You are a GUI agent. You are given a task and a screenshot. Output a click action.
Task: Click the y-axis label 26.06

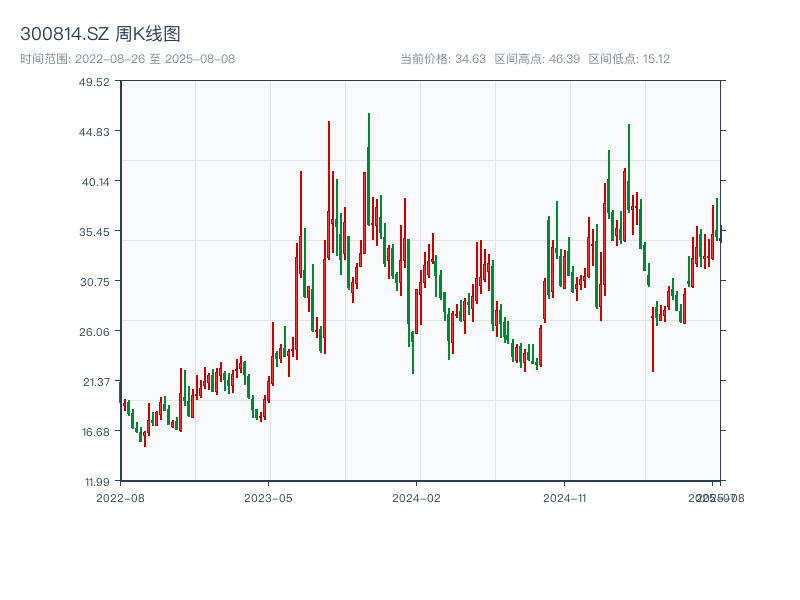coord(94,332)
